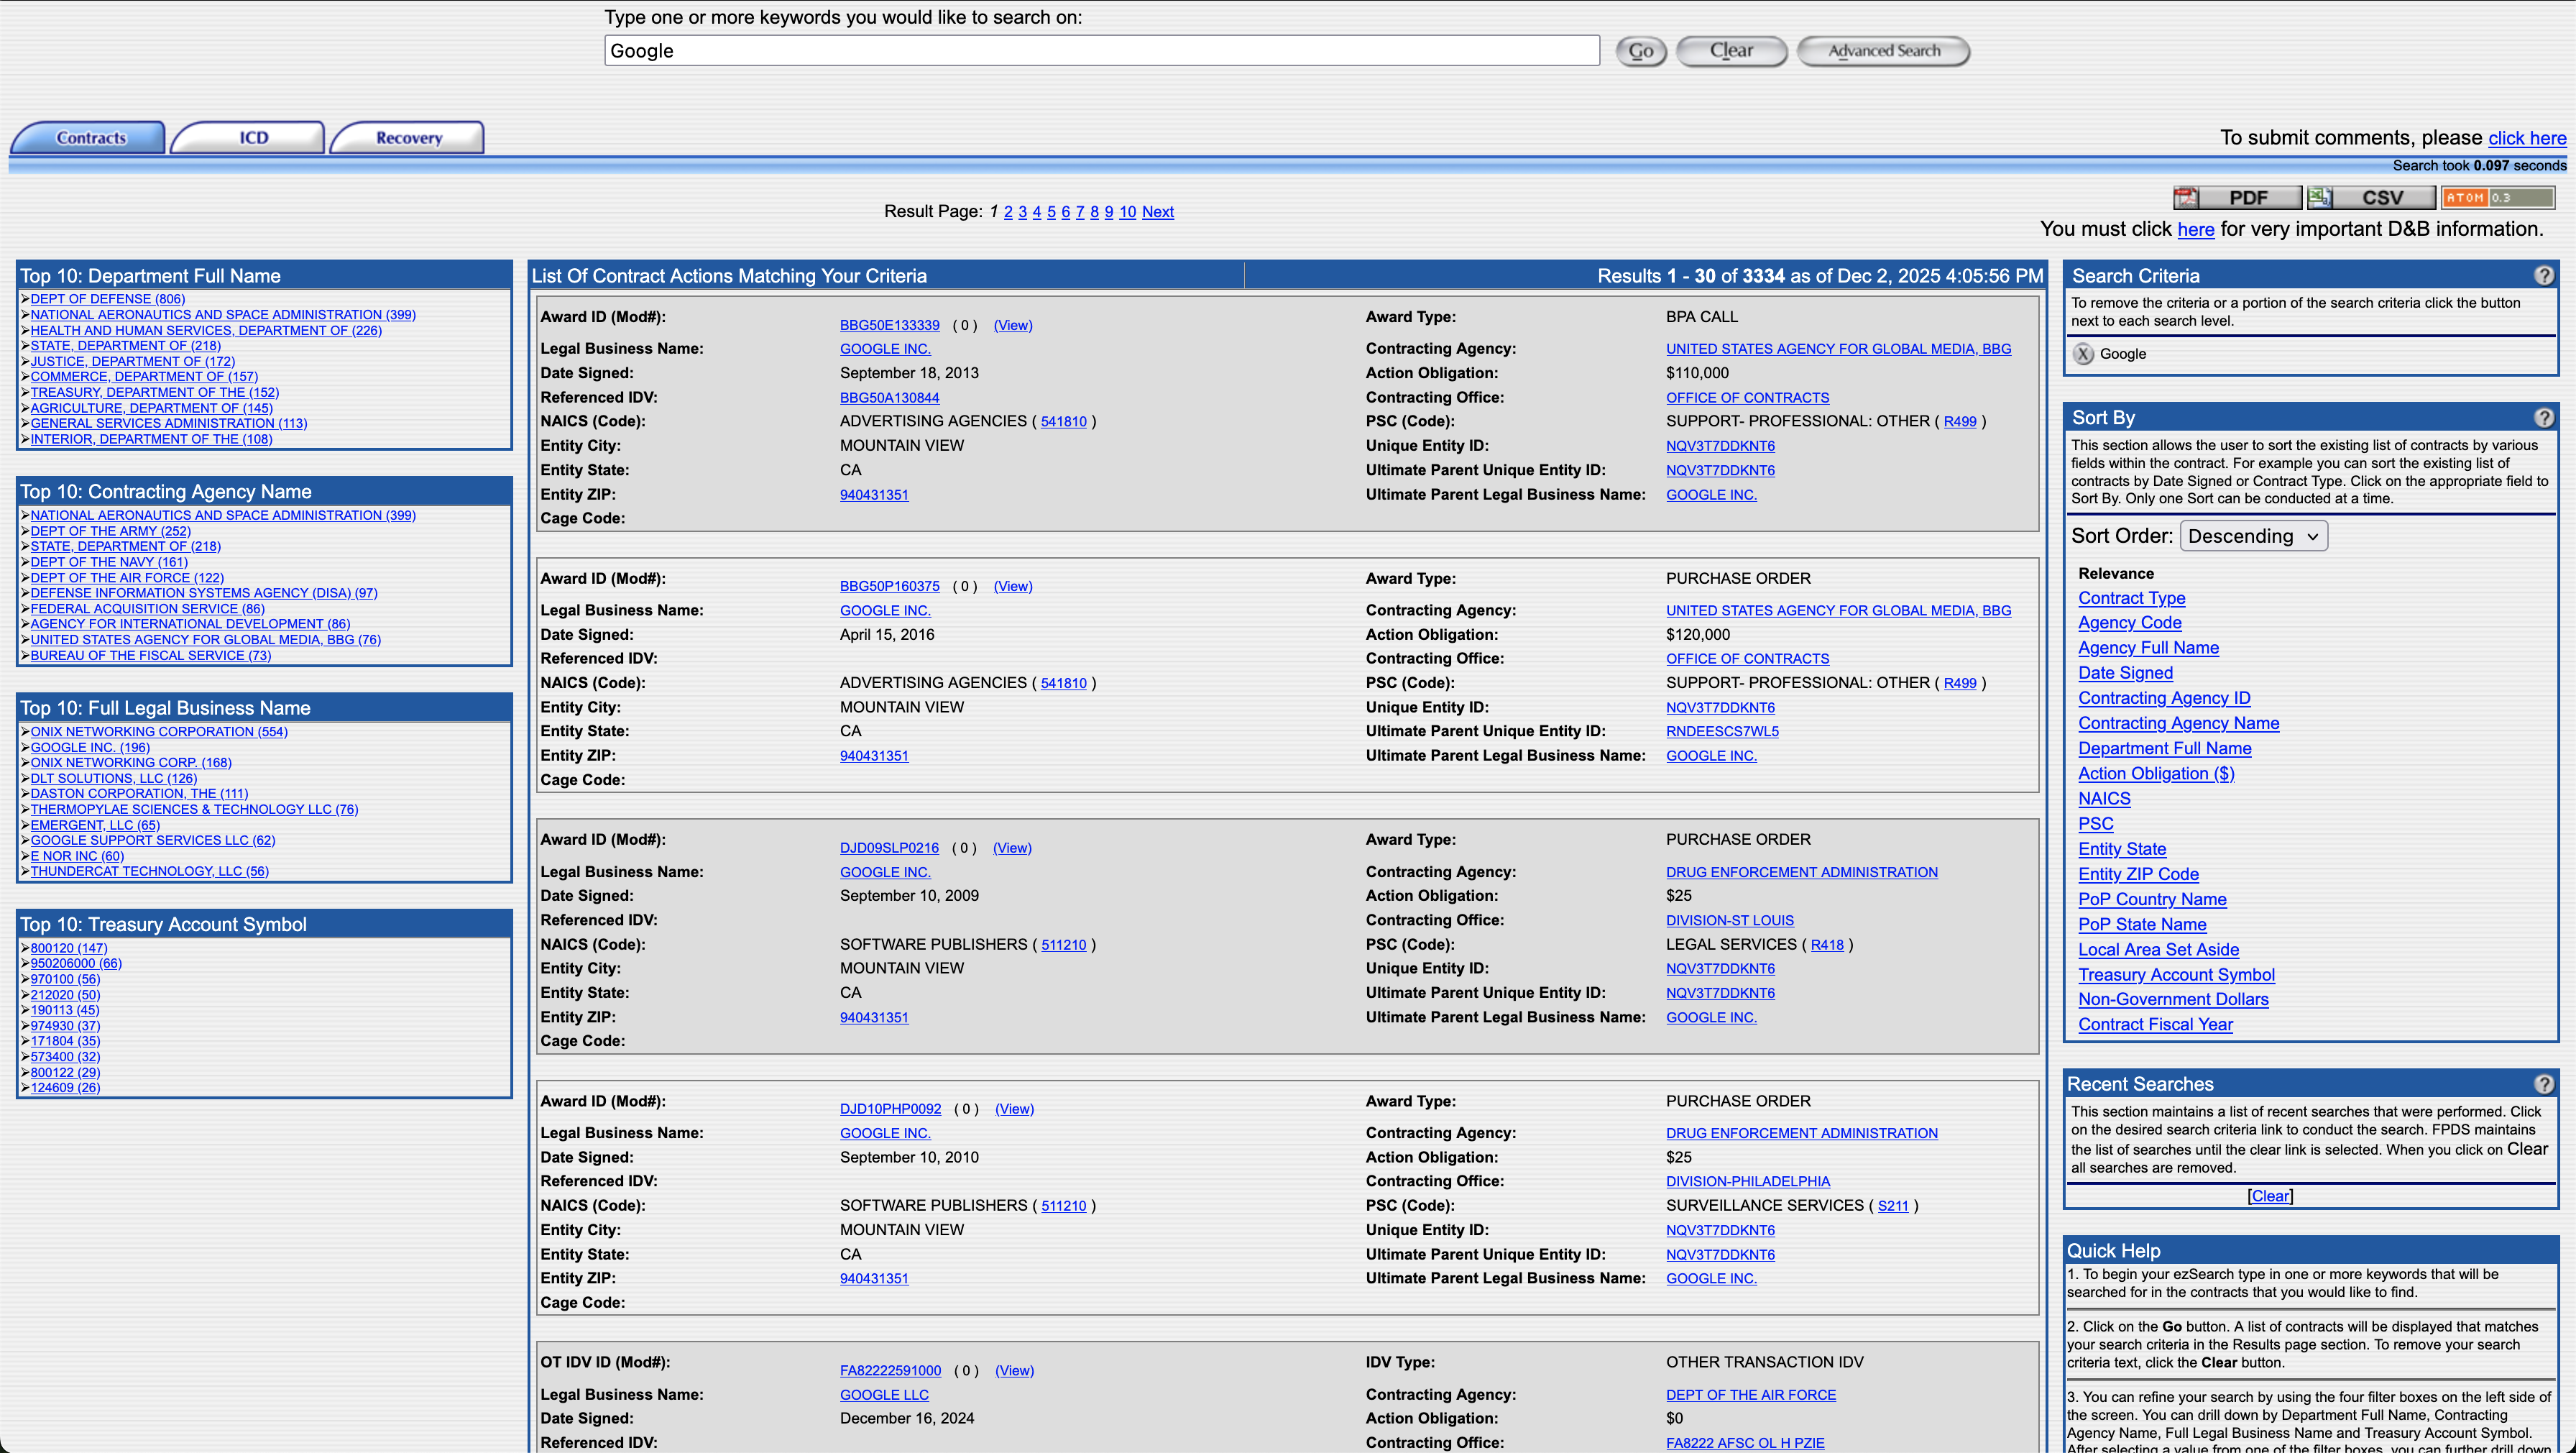Sort results by Date Signed
Screen dimensions: 2576x1453
click(2125, 672)
